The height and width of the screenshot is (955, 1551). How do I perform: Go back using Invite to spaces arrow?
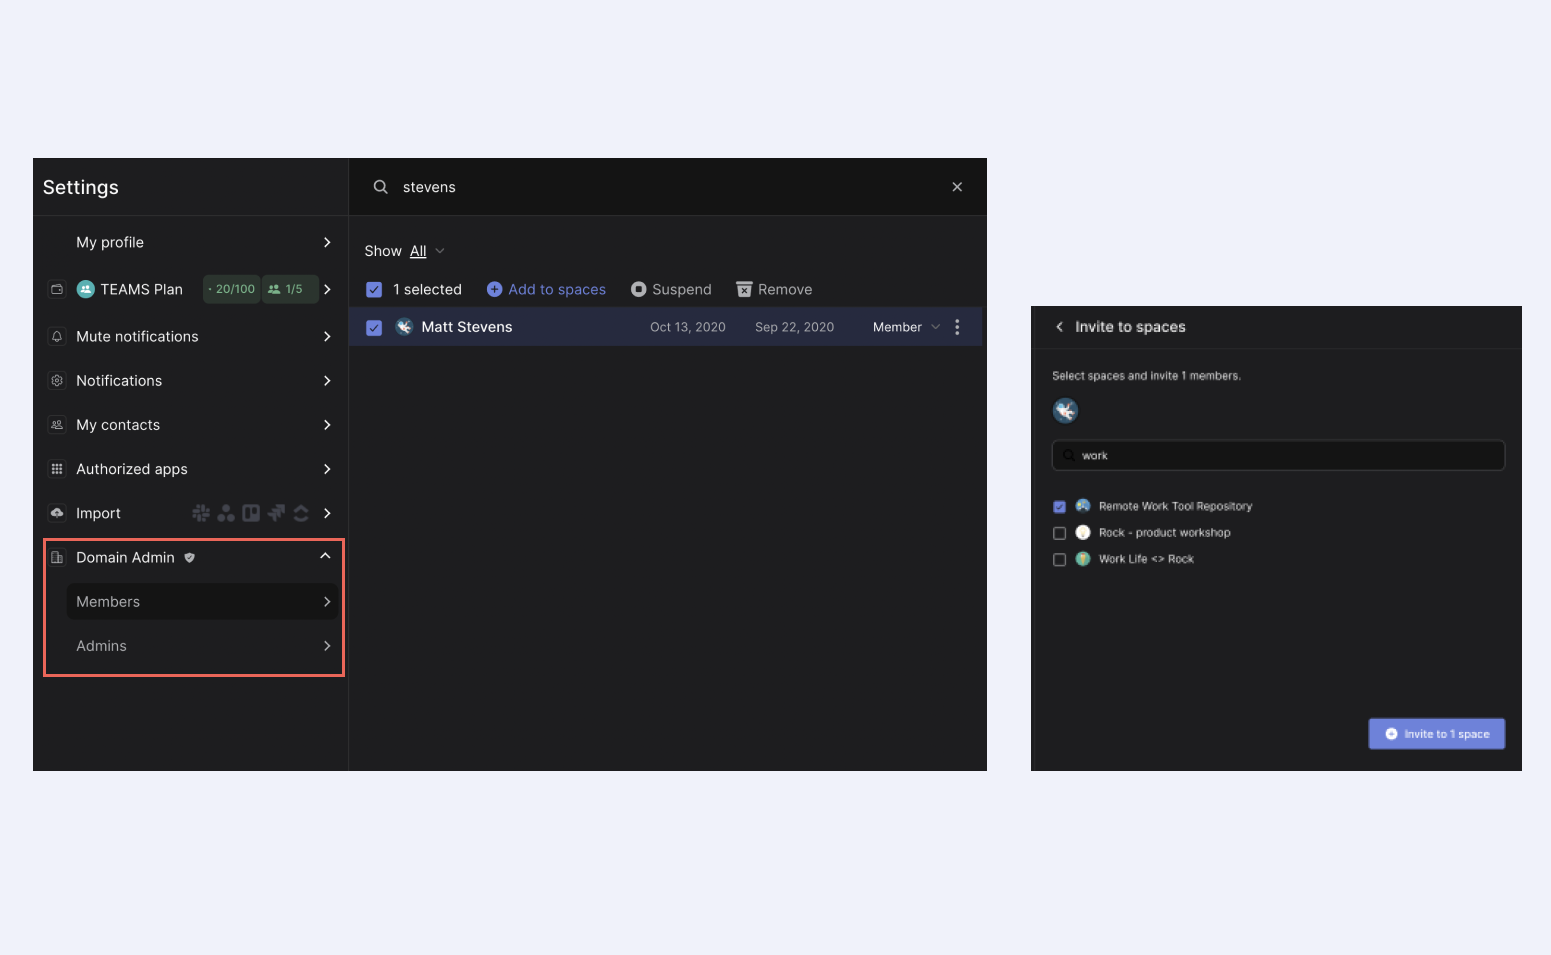pos(1059,327)
